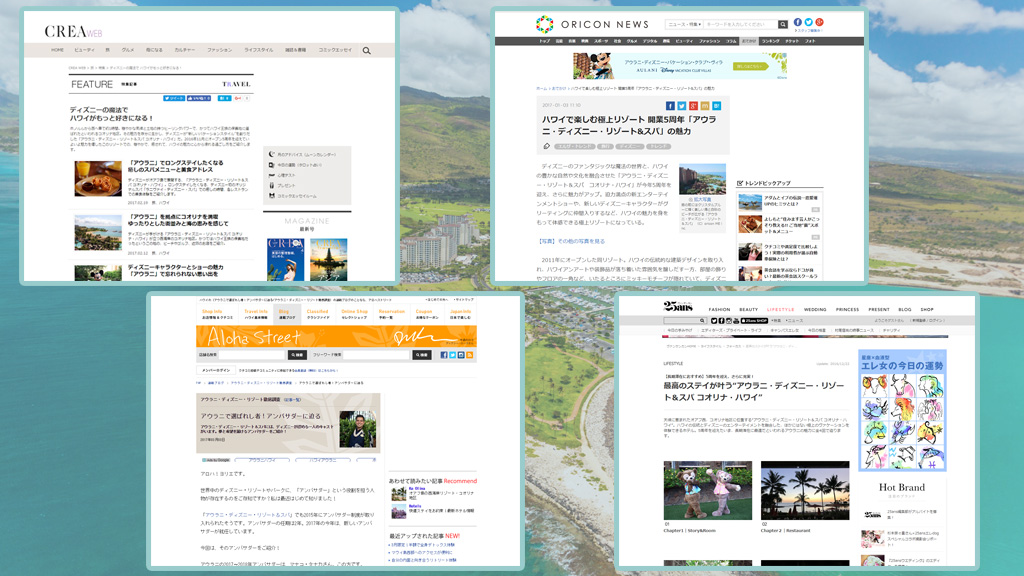This screenshot has height=576, width=1024.
Task: Click Aloha Street Instagram icon
Action: pyautogui.click(x=461, y=355)
